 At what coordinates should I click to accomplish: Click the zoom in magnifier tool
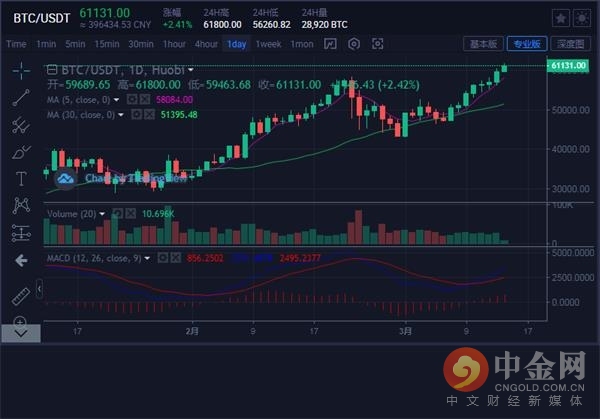(20, 320)
